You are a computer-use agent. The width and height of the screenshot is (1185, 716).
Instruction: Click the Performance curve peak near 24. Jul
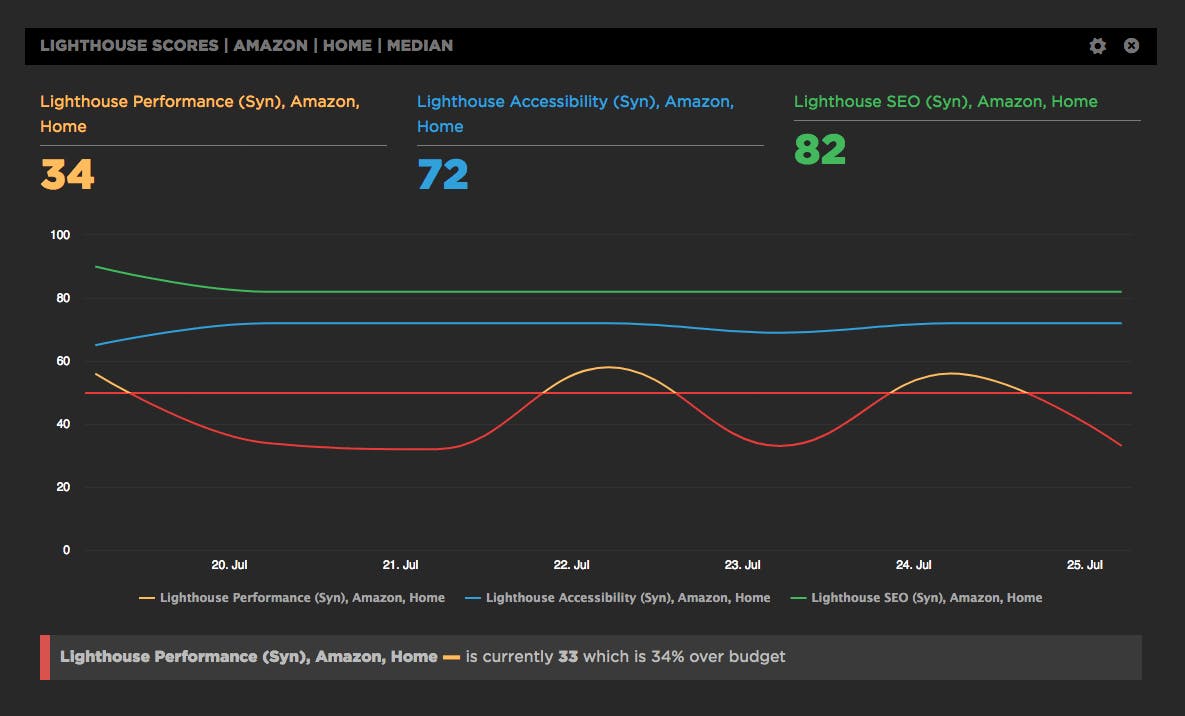(952, 373)
